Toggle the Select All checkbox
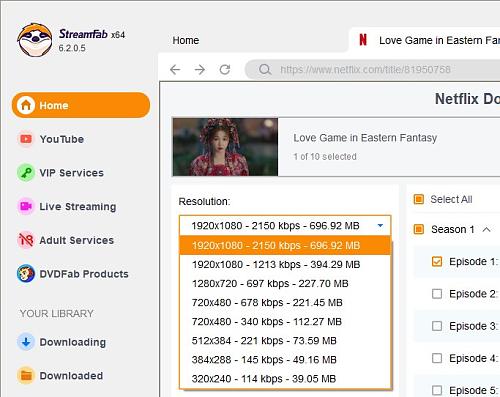The height and width of the screenshot is (397, 500). click(419, 199)
